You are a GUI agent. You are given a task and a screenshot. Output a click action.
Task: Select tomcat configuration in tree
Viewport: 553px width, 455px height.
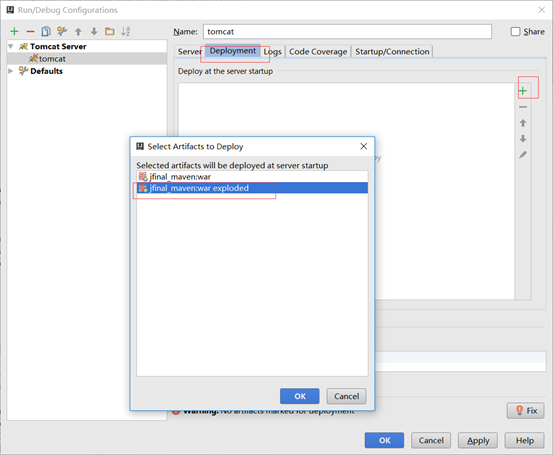tap(87, 59)
